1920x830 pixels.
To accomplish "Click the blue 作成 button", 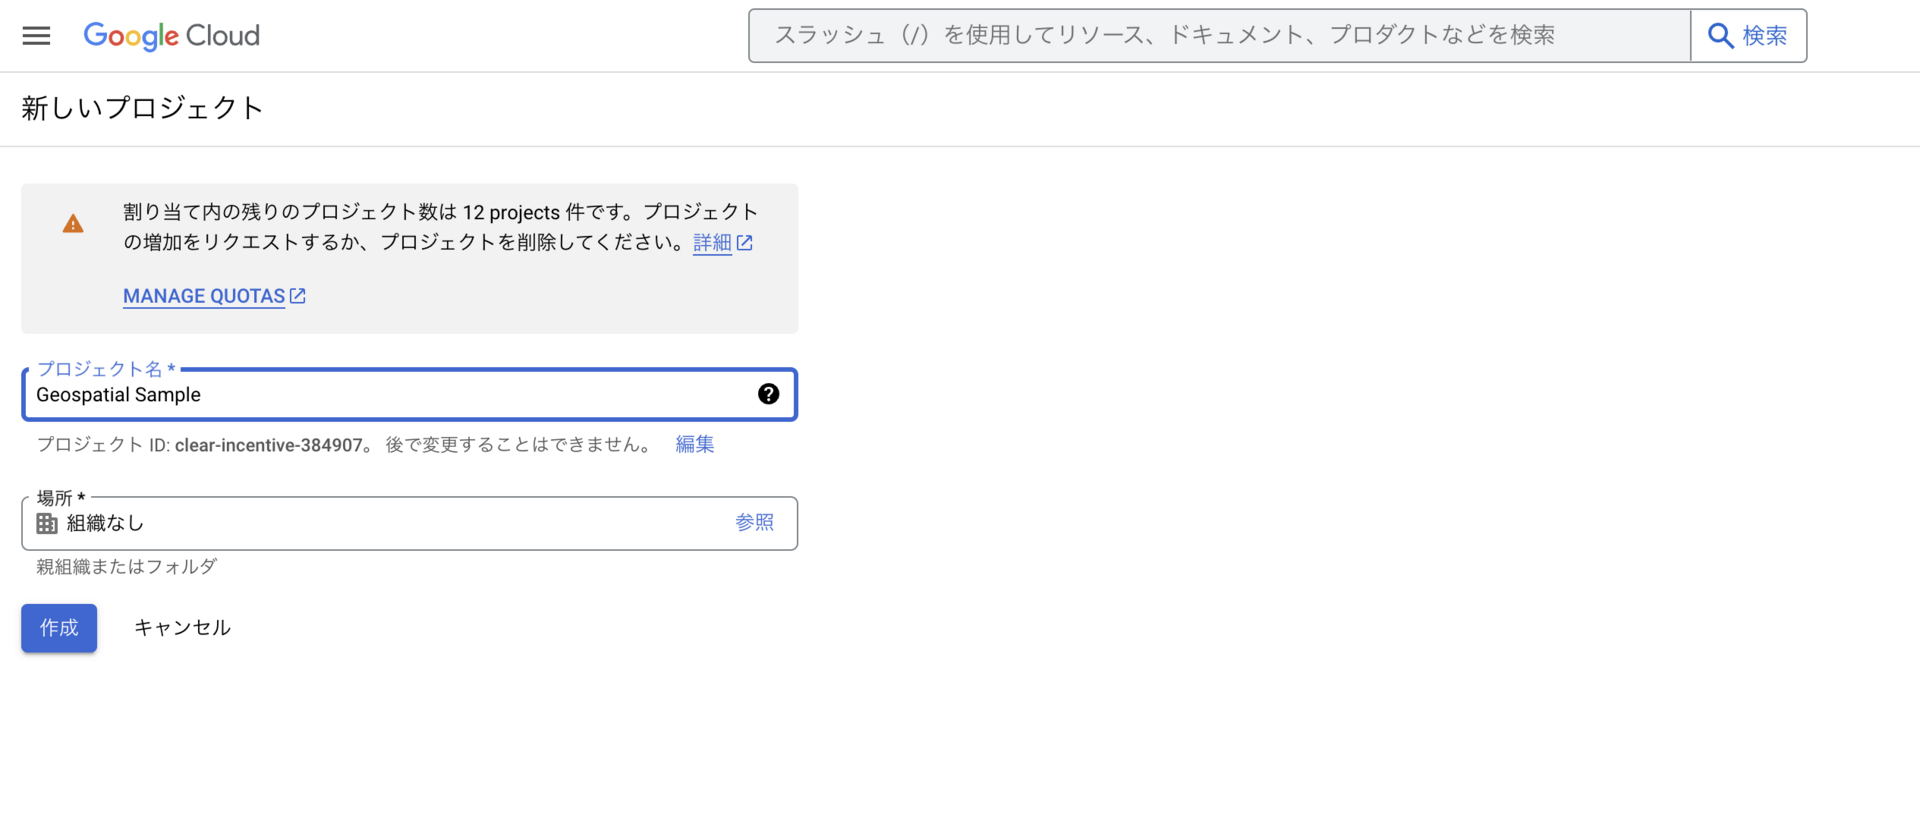I will pos(59,628).
